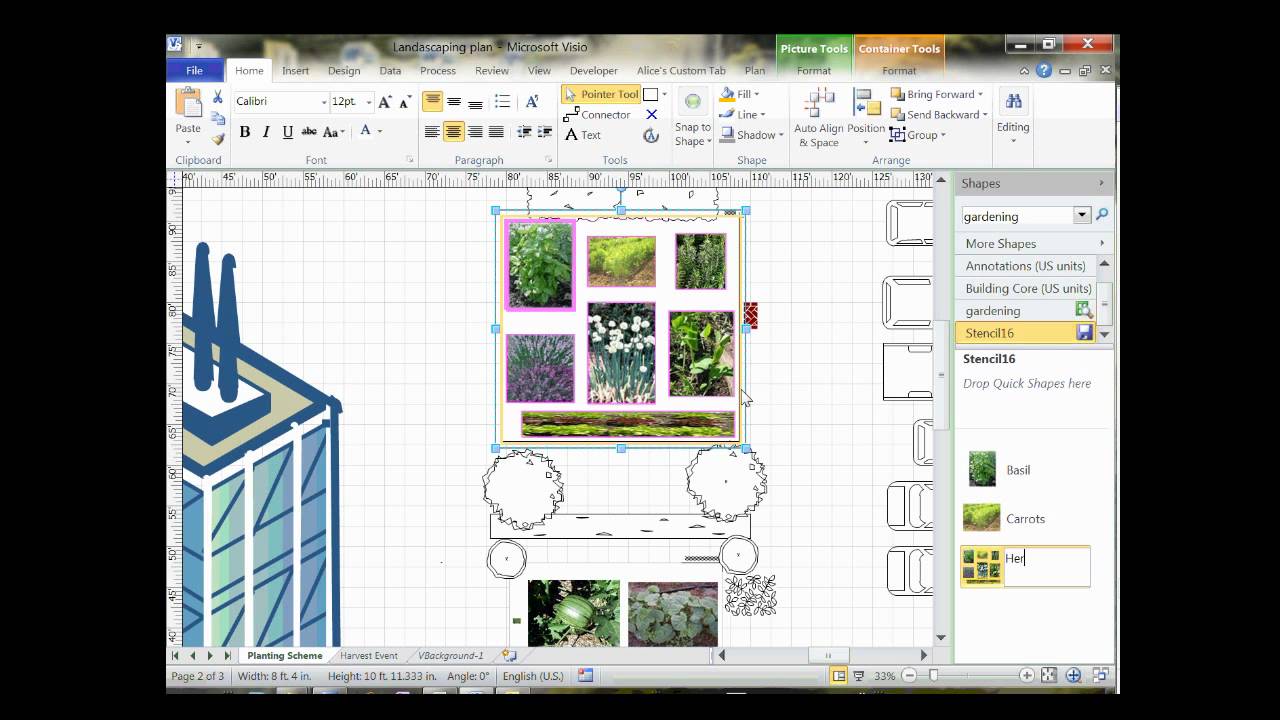This screenshot has height=720, width=1280.
Task: Decrease font size with Shrink Font
Action: tap(405, 102)
